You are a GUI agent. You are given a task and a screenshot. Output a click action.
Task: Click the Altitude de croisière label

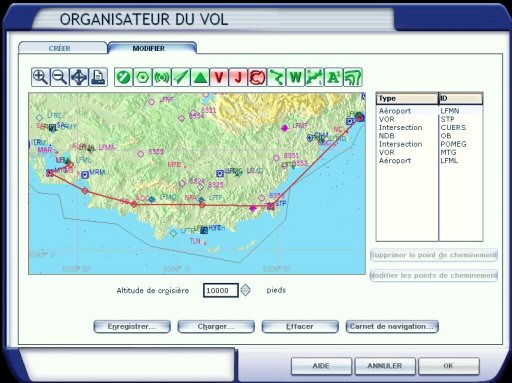click(x=153, y=291)
